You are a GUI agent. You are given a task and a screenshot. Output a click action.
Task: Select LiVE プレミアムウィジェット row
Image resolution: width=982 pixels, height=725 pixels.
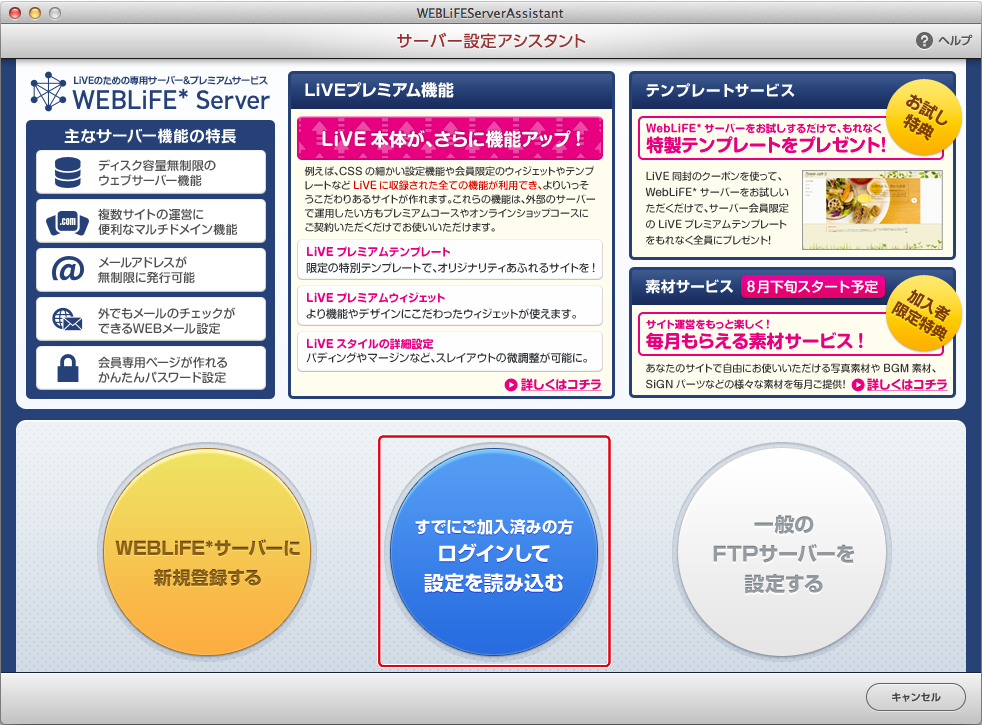pos(450,306)
